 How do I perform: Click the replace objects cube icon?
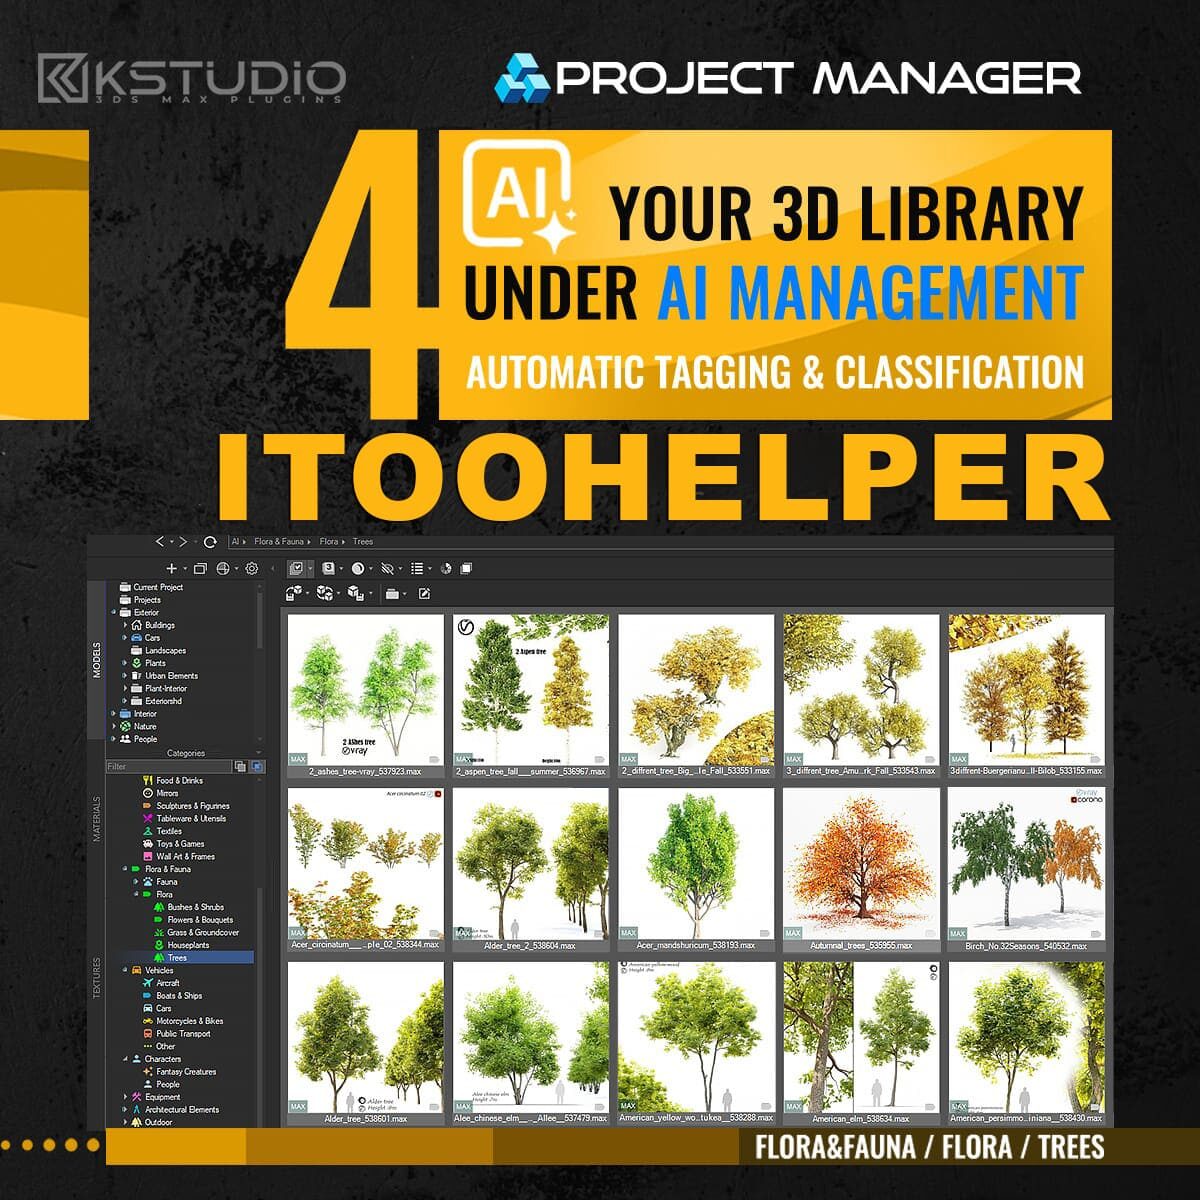tap(355, 593)
